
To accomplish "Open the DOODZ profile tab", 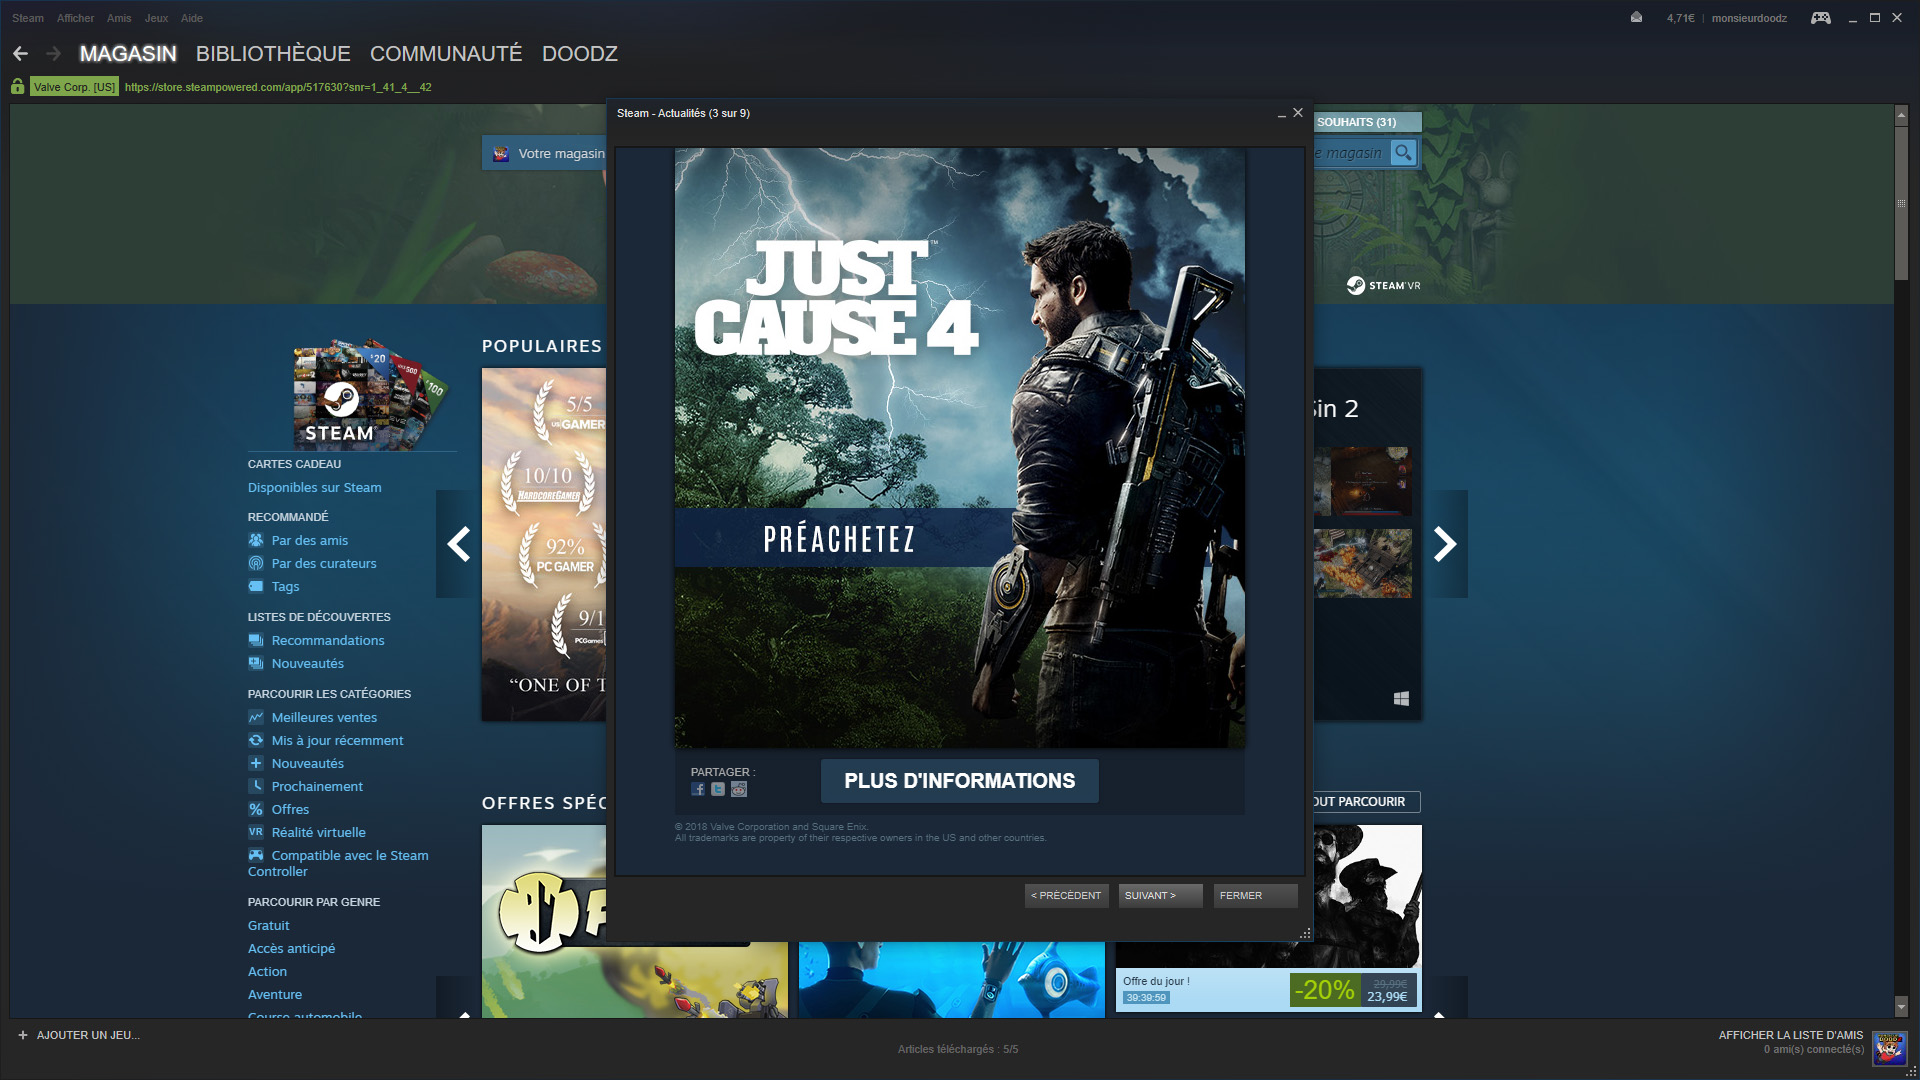I will point(580,54).
